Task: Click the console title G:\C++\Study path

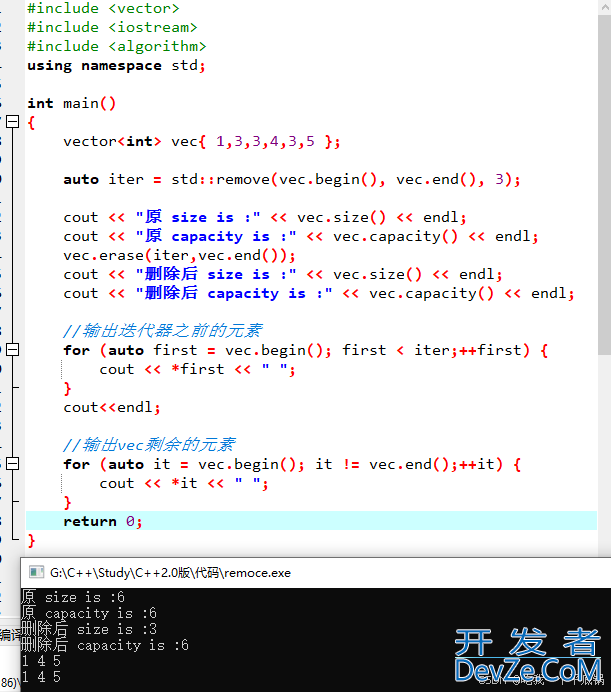Action: click(170, 573)
